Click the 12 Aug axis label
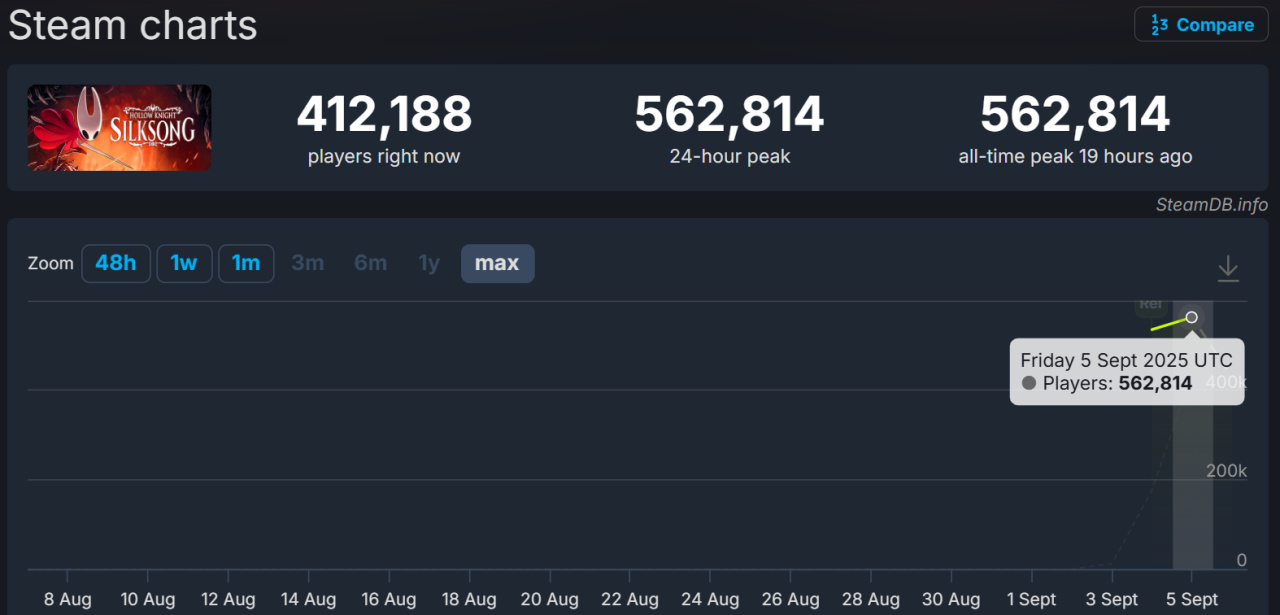 coord(228,599)
